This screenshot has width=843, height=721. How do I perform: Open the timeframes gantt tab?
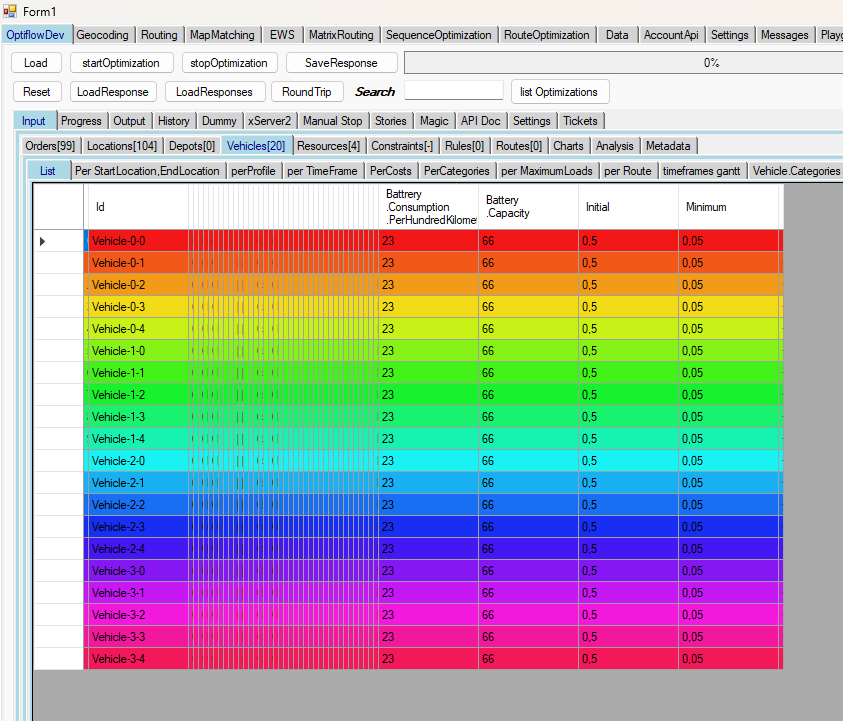click(701, 171)
